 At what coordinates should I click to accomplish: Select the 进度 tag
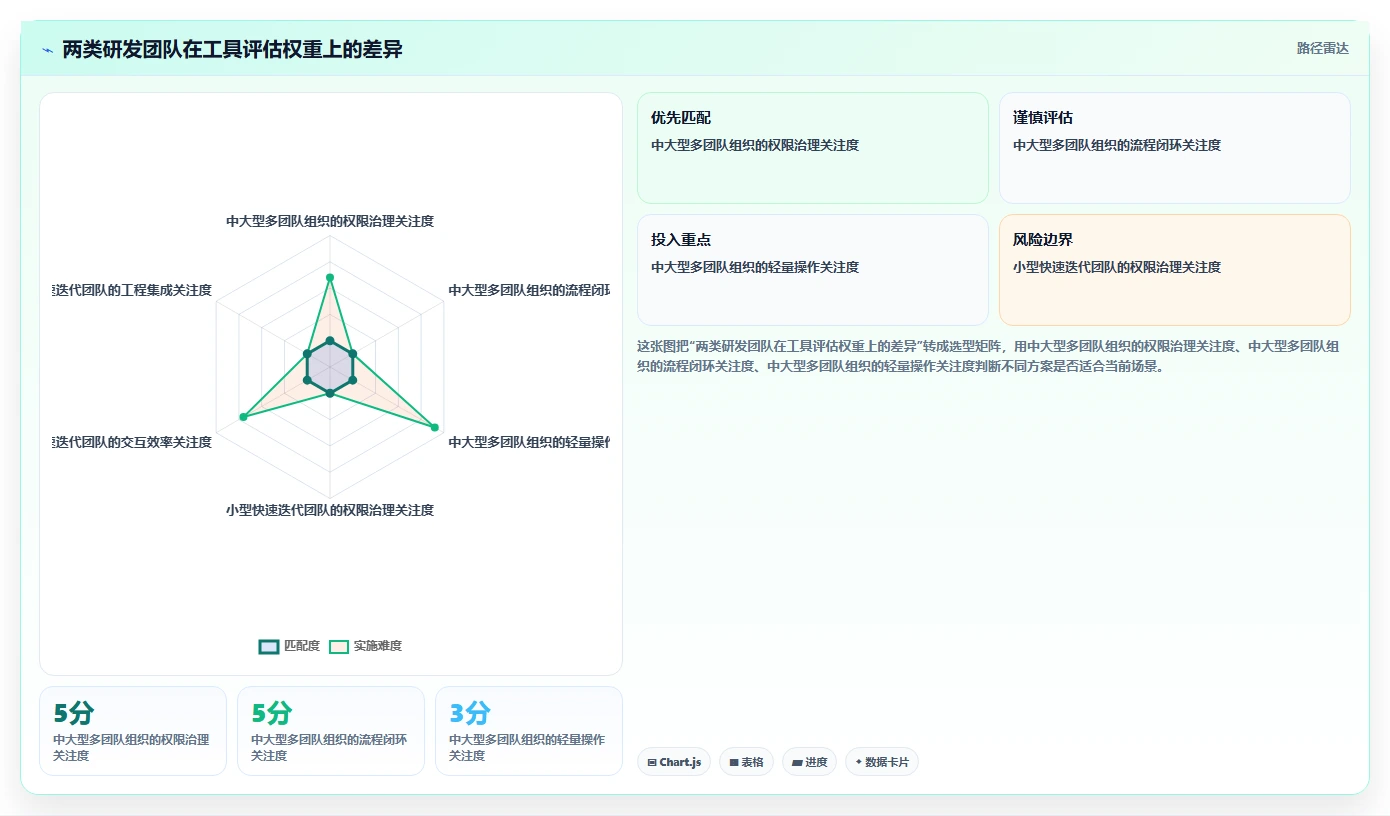tap(809, 762)
